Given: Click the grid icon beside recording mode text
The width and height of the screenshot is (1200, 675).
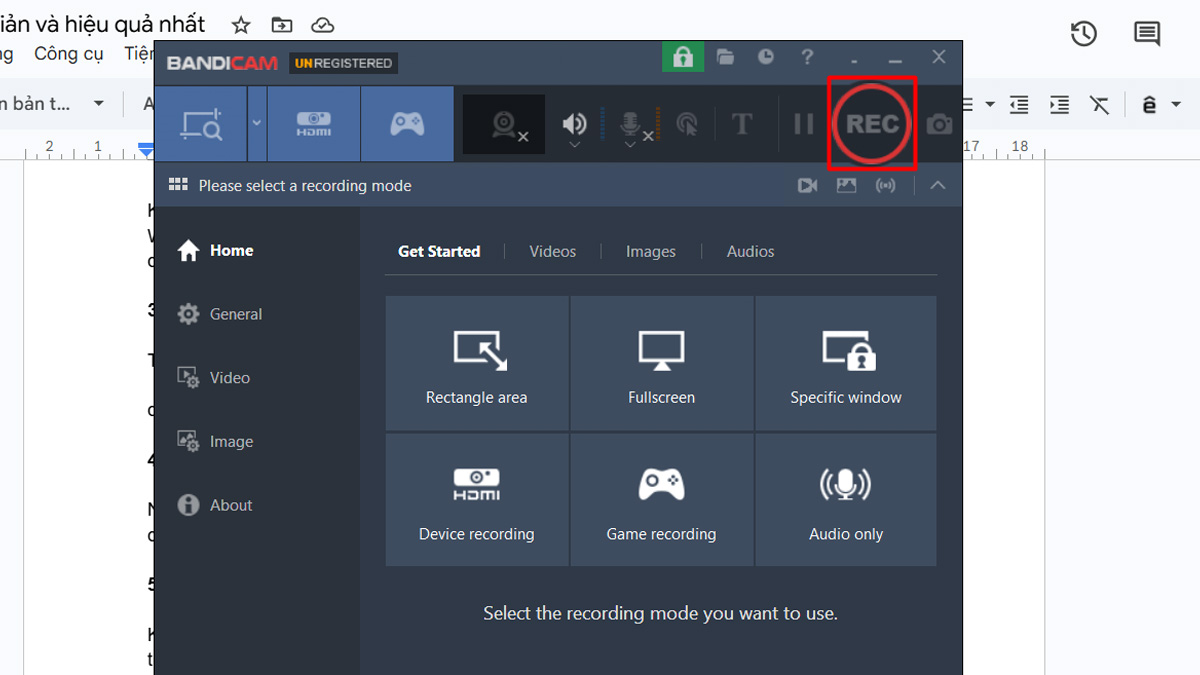Looking at the screenshot, I should [178, 185].
